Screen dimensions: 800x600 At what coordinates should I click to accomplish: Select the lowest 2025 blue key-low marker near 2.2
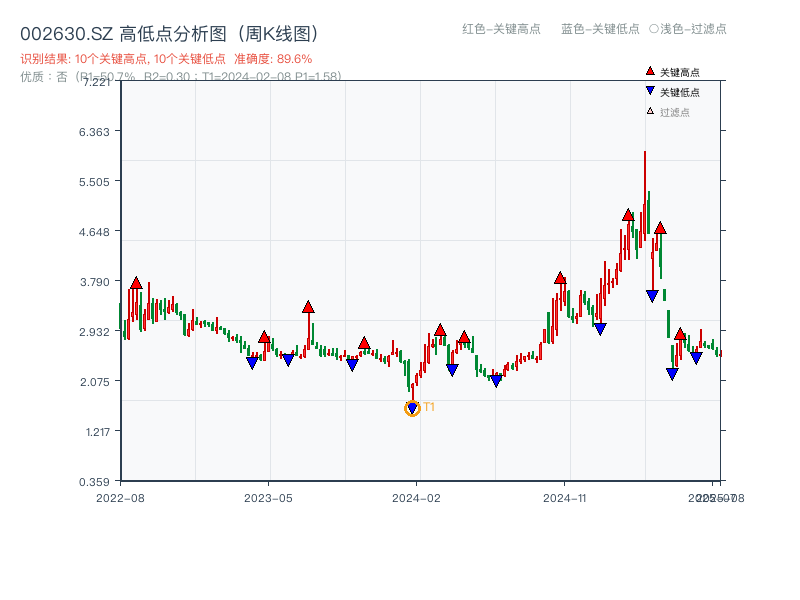pyautogui.click(x=672, y=374)
